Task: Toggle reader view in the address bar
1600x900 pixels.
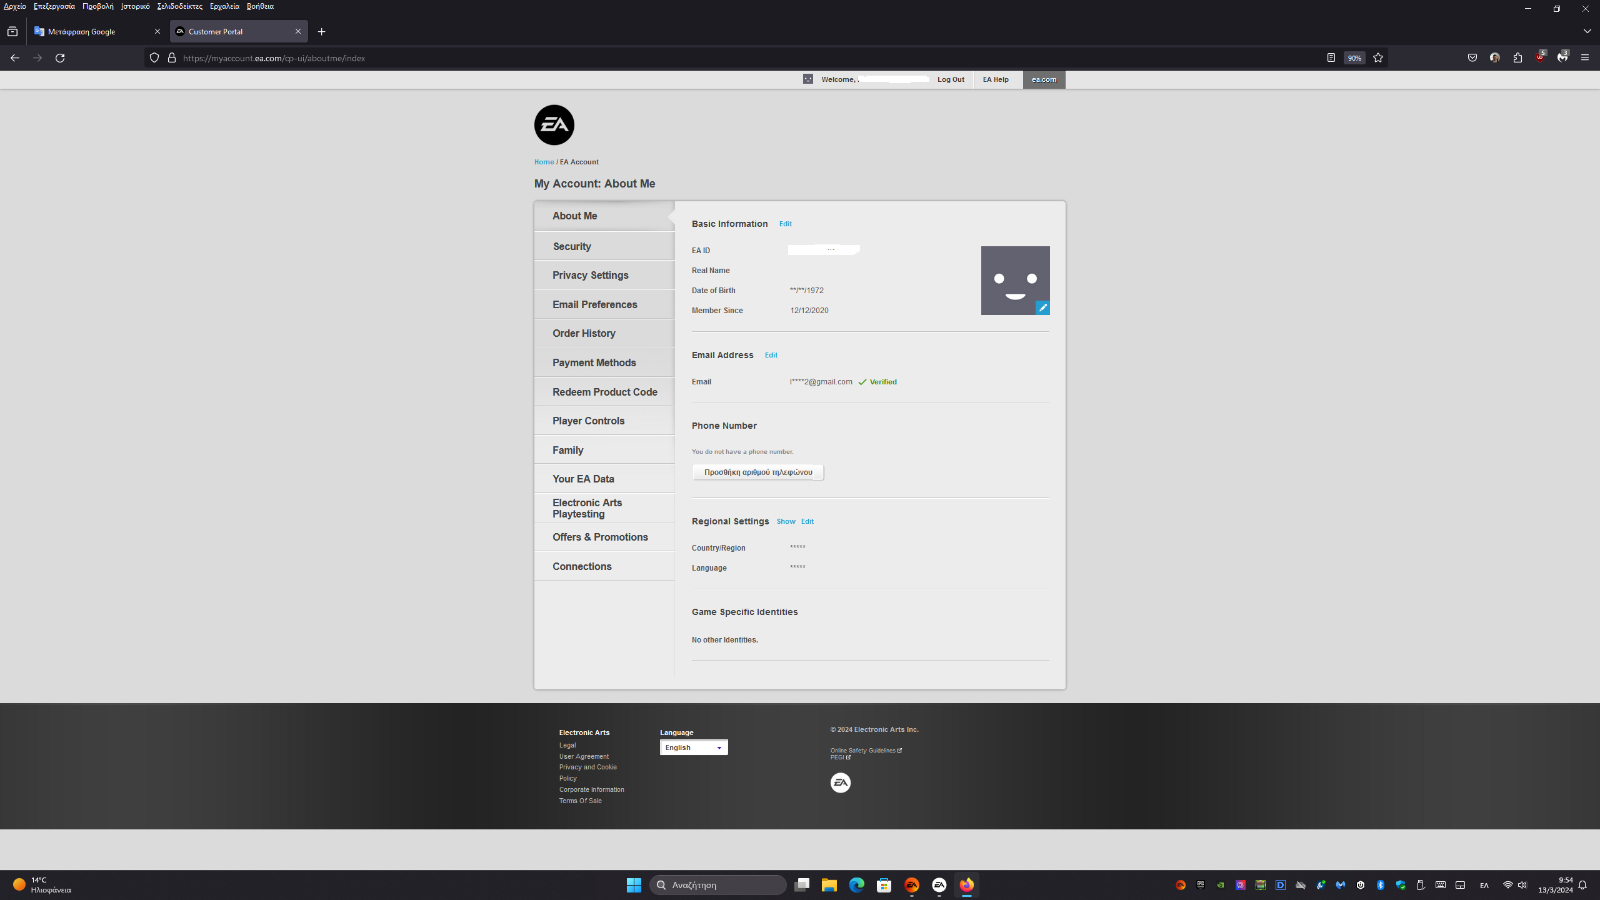Action: (1331, 58)
